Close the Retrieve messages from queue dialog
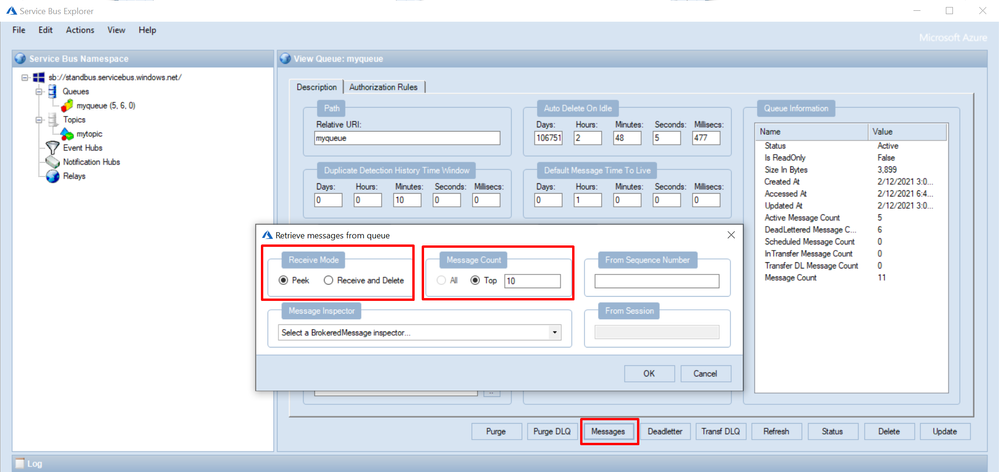This screenshot has width=999, height=472. [731, 235]
